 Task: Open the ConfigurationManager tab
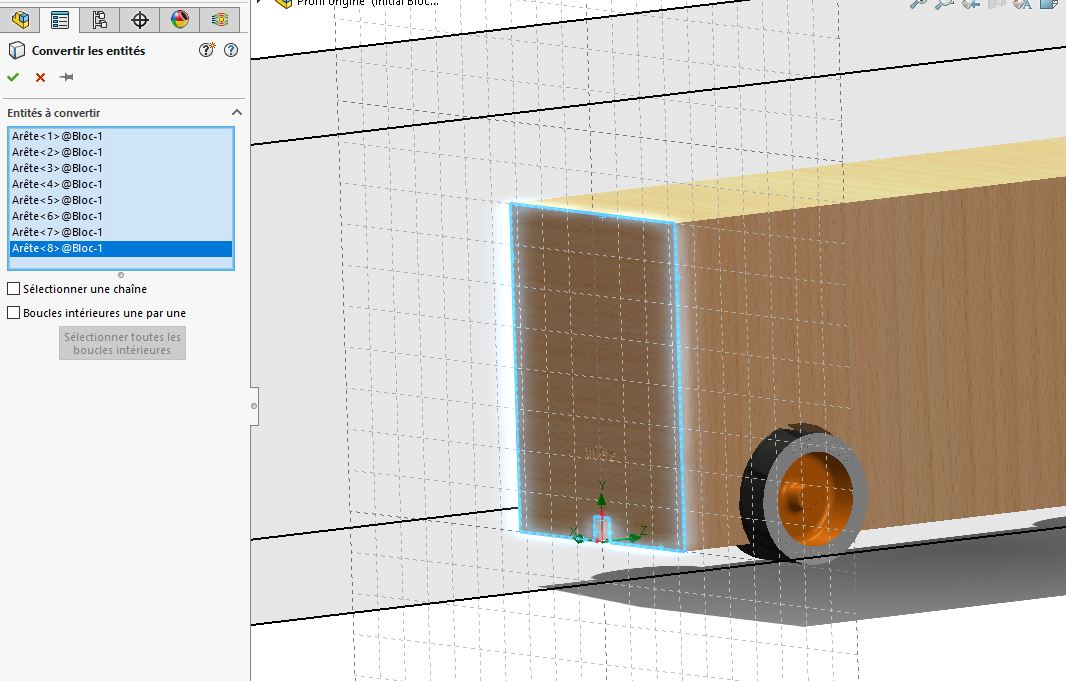pos(99,19)
